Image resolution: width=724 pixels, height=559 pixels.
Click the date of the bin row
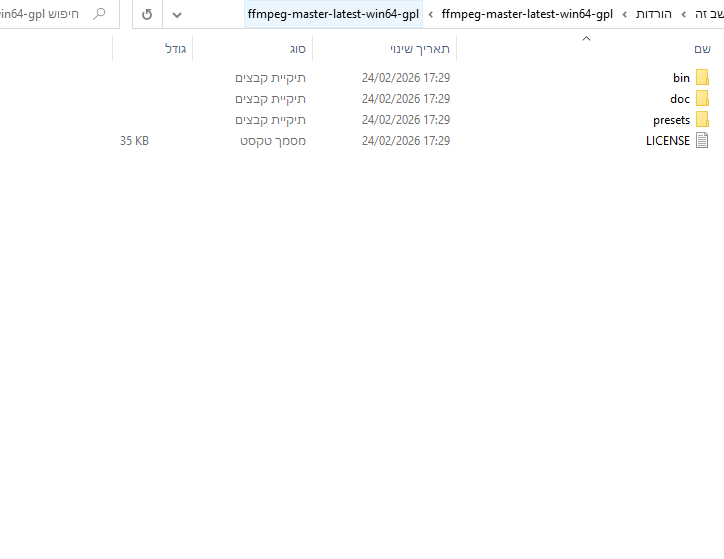coord(406,78)
